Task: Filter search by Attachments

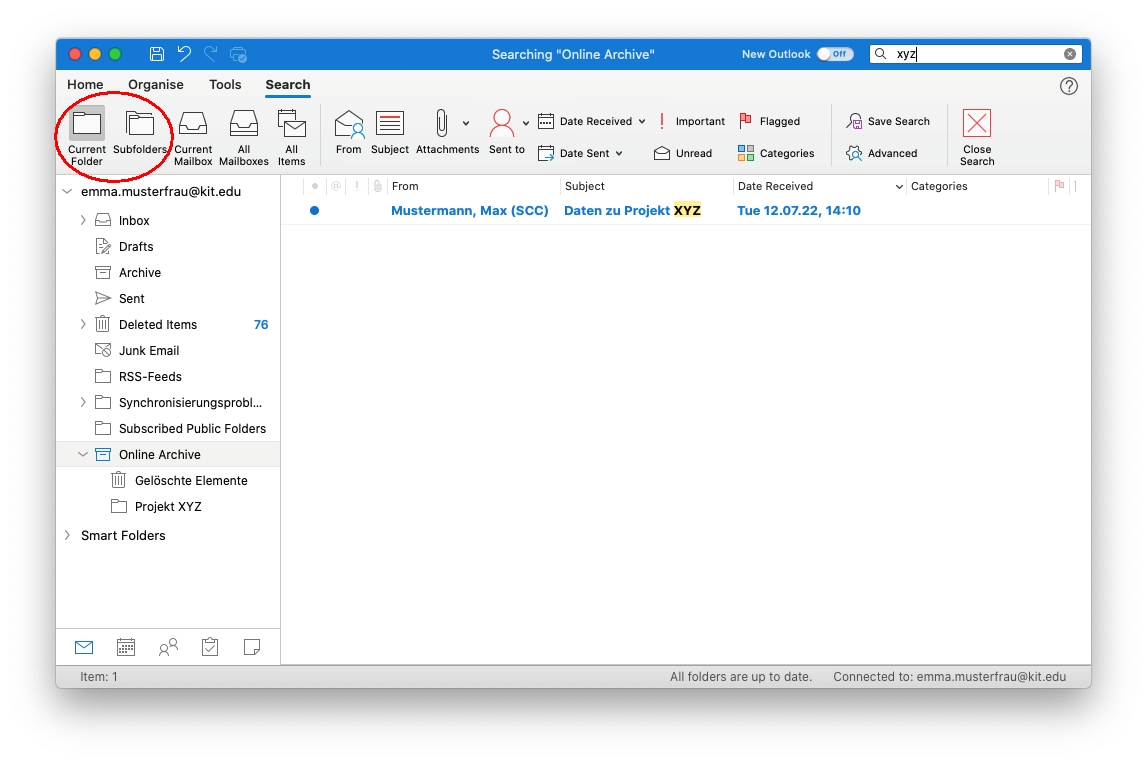Action: (447, 134)
